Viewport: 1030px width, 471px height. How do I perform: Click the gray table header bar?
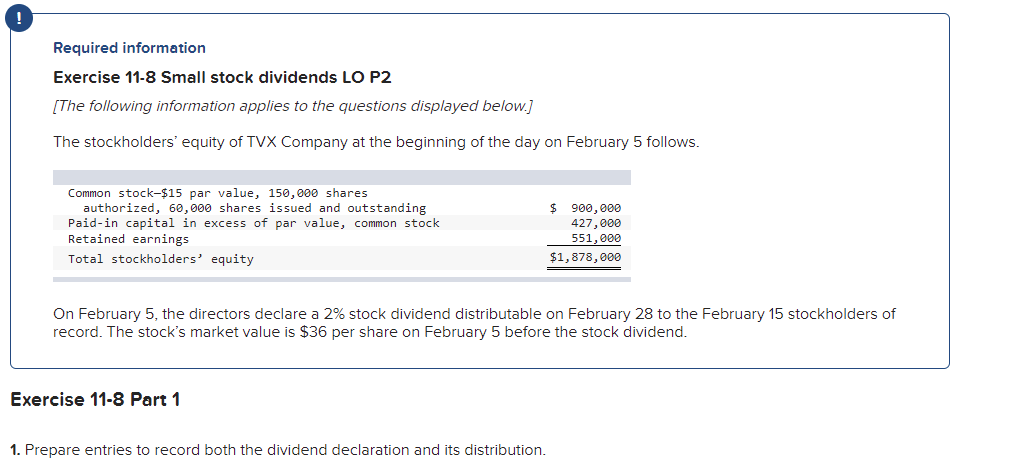click(342, 177)
